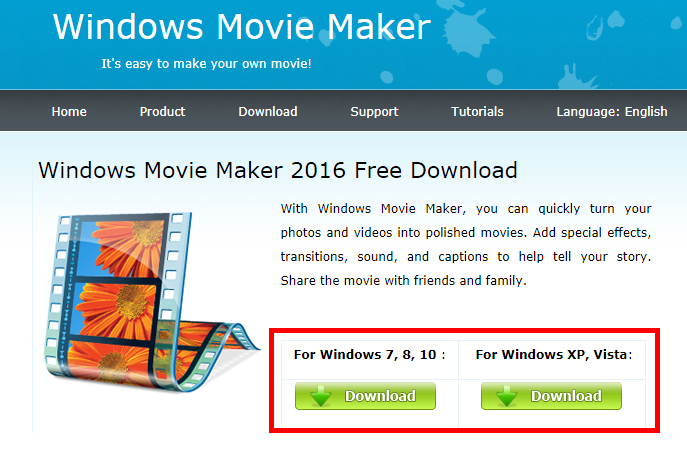687x453 pixels.
Task: Click the product description paragraph text
Action: [x=466, y=244]
